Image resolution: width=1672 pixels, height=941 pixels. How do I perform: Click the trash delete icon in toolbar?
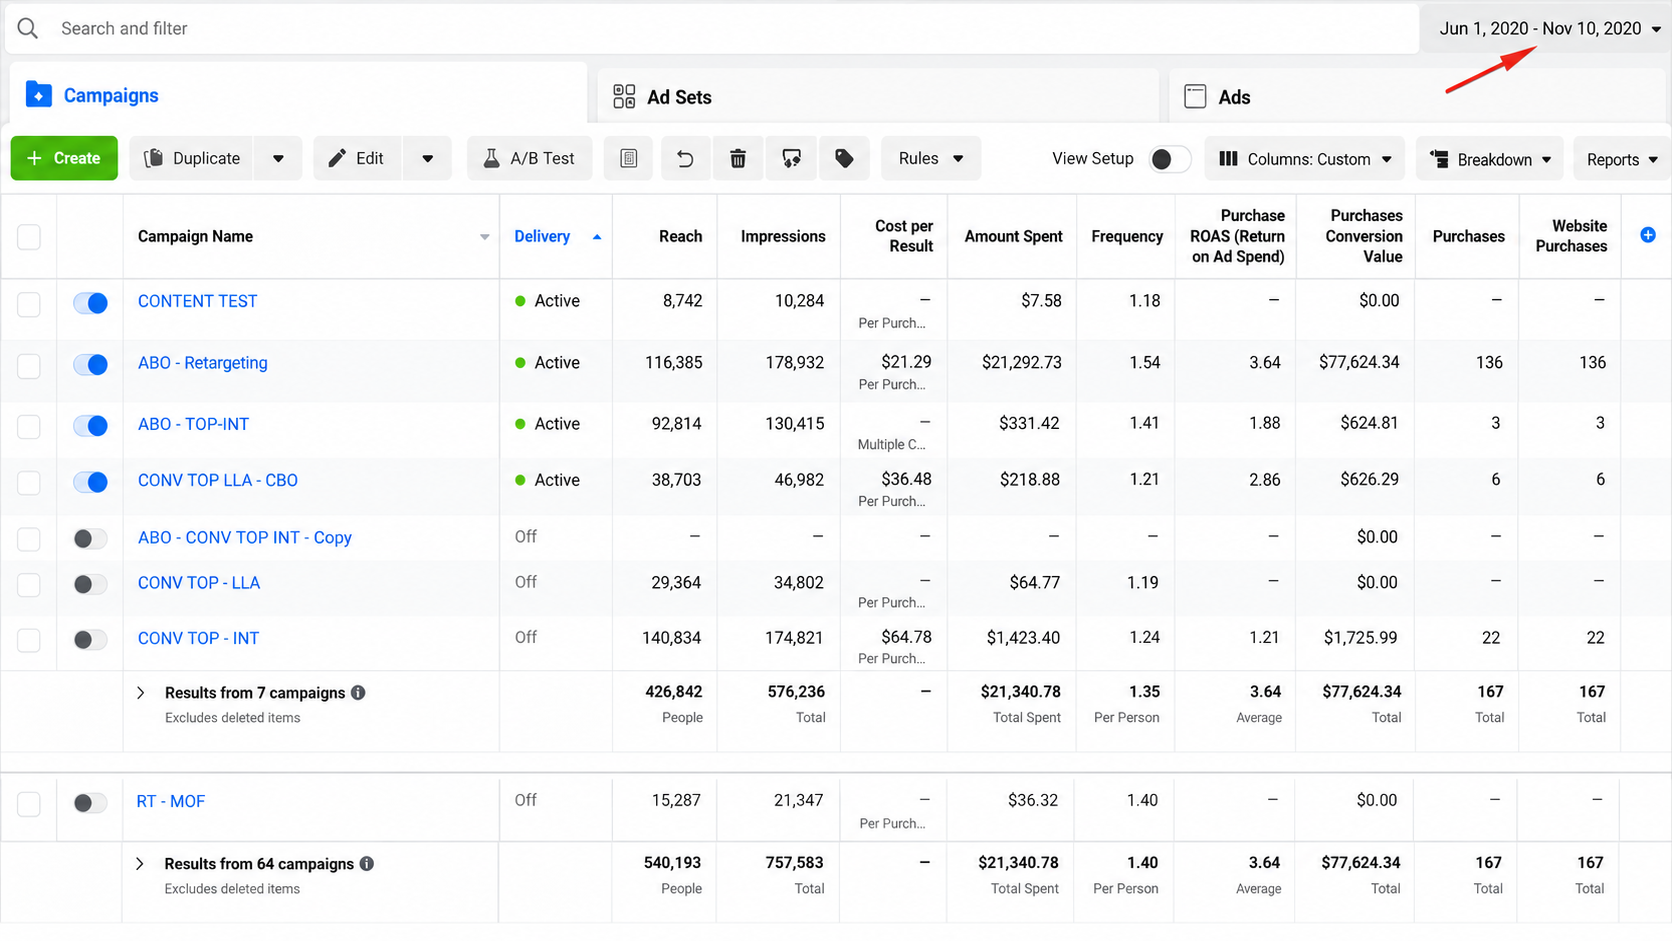pos(738,158)
